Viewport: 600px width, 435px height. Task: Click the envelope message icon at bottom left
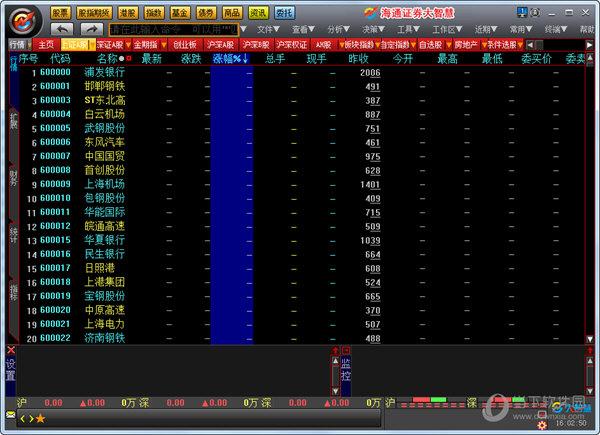pos(10,415)
